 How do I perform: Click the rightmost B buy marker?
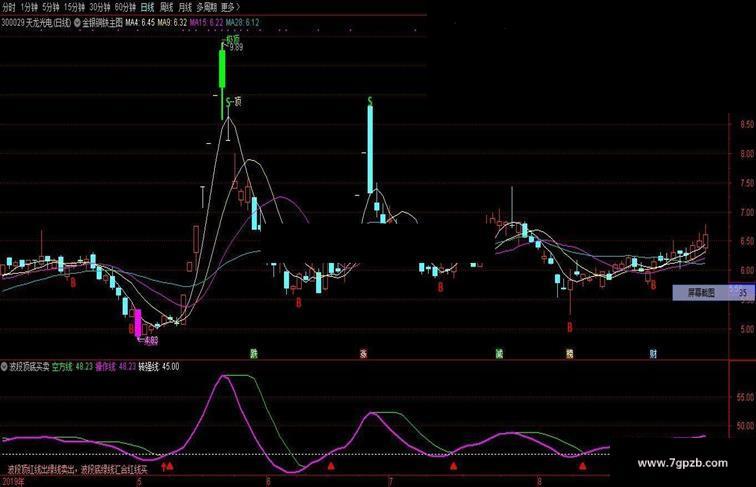pos(653,285)
